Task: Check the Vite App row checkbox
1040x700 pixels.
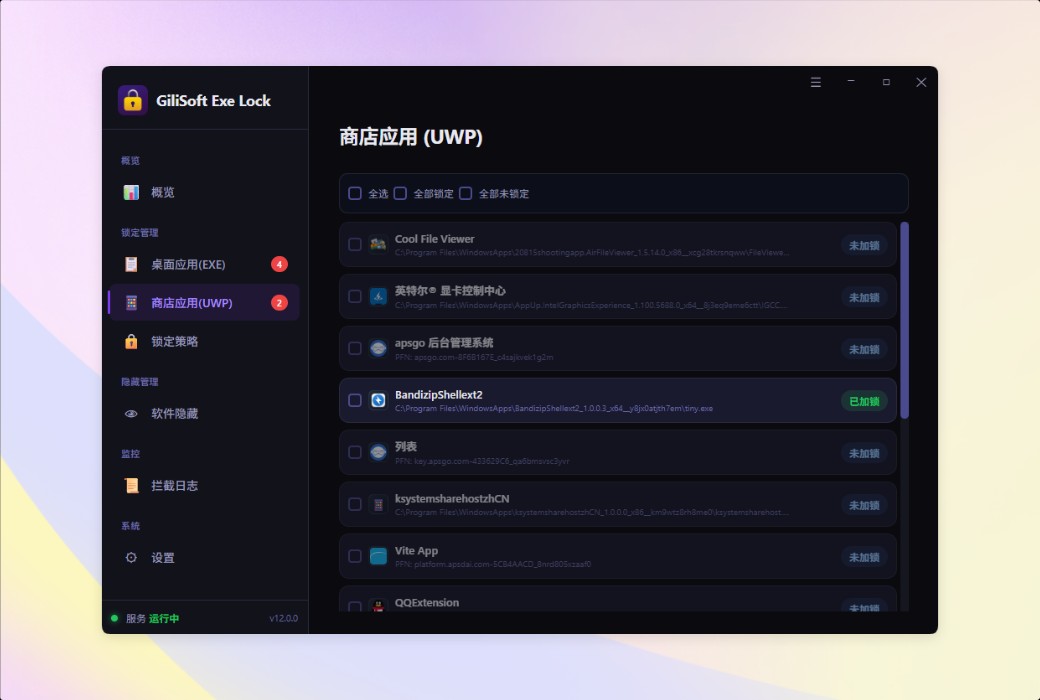Action: pyautogui.click(x=355, y=556)
